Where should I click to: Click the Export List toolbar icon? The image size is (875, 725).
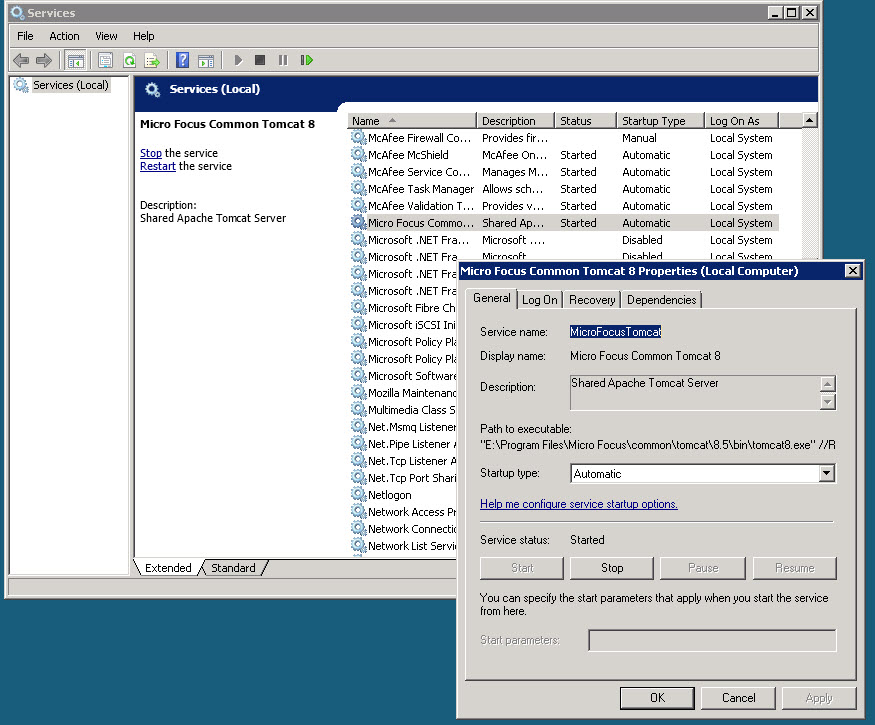point(152,61)
